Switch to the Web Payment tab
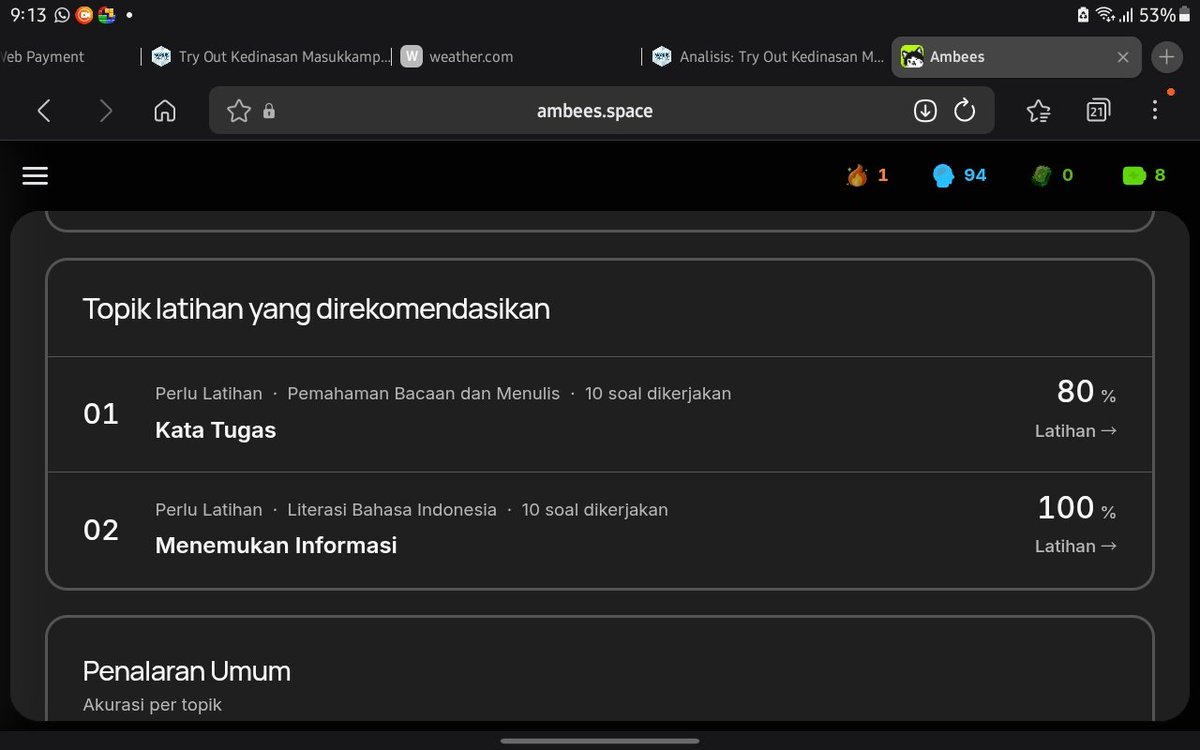Image resolution: width=1200 pixels, height=750 pixels. coord(70,57)
